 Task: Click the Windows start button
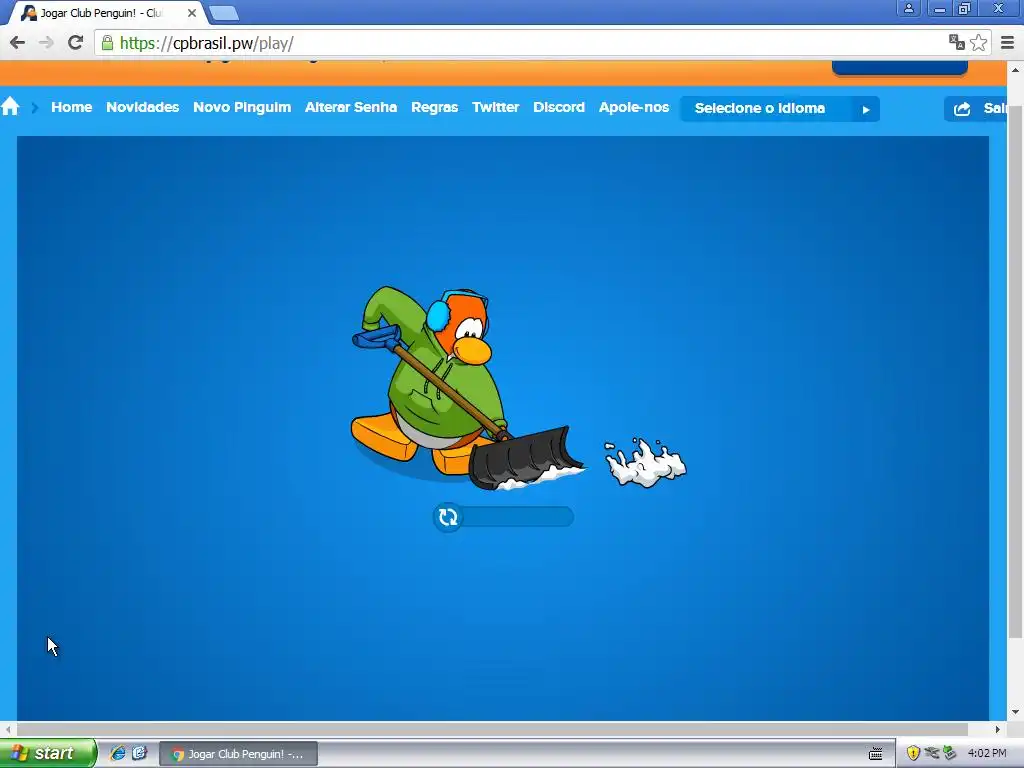[48, 753]
